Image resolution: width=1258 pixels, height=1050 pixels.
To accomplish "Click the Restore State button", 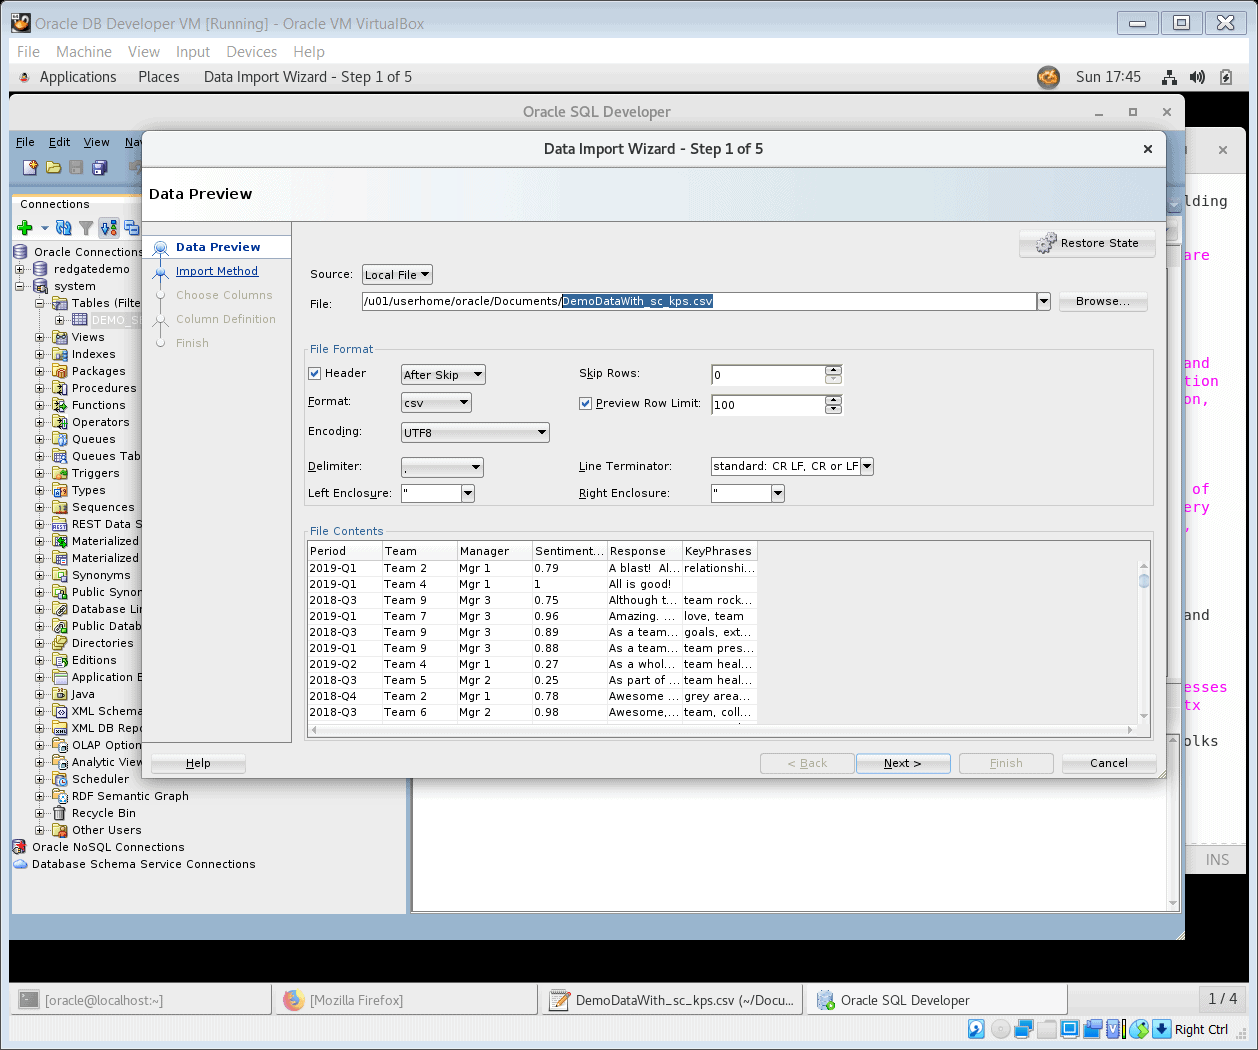I will pyautogui.click(x=1087, y=243).
